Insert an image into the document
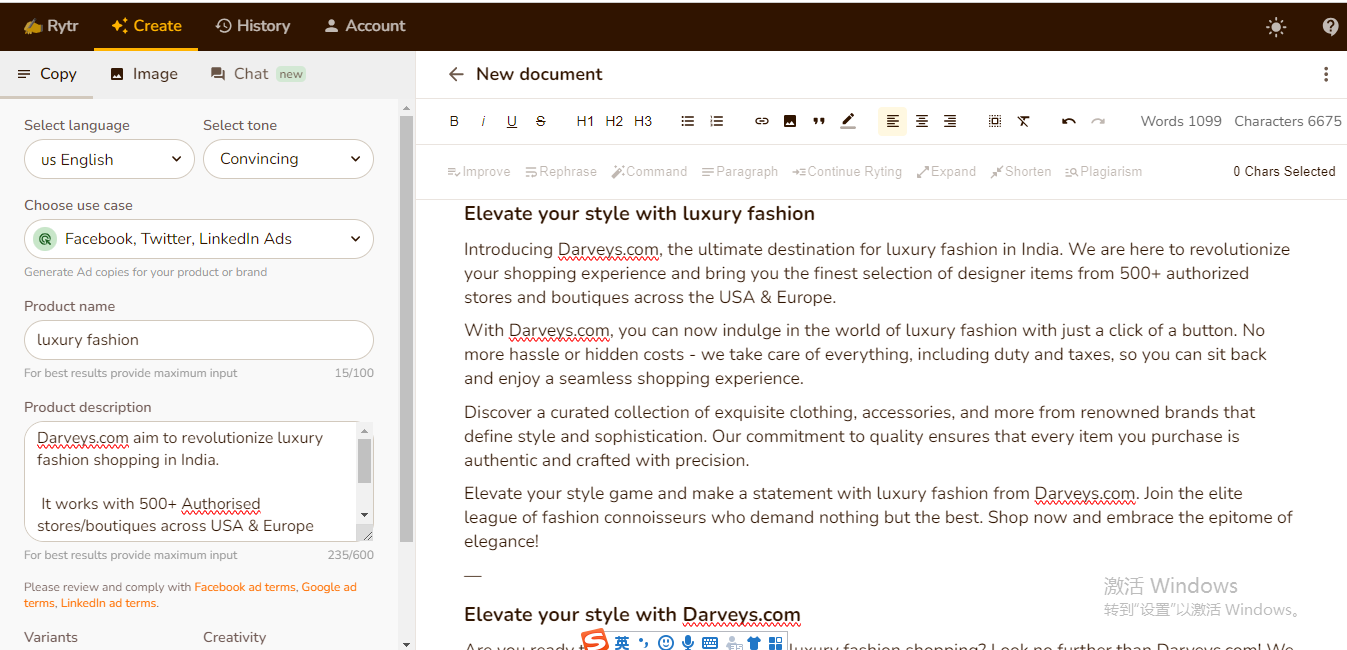 pyautogui.click(x=790, y=121)
